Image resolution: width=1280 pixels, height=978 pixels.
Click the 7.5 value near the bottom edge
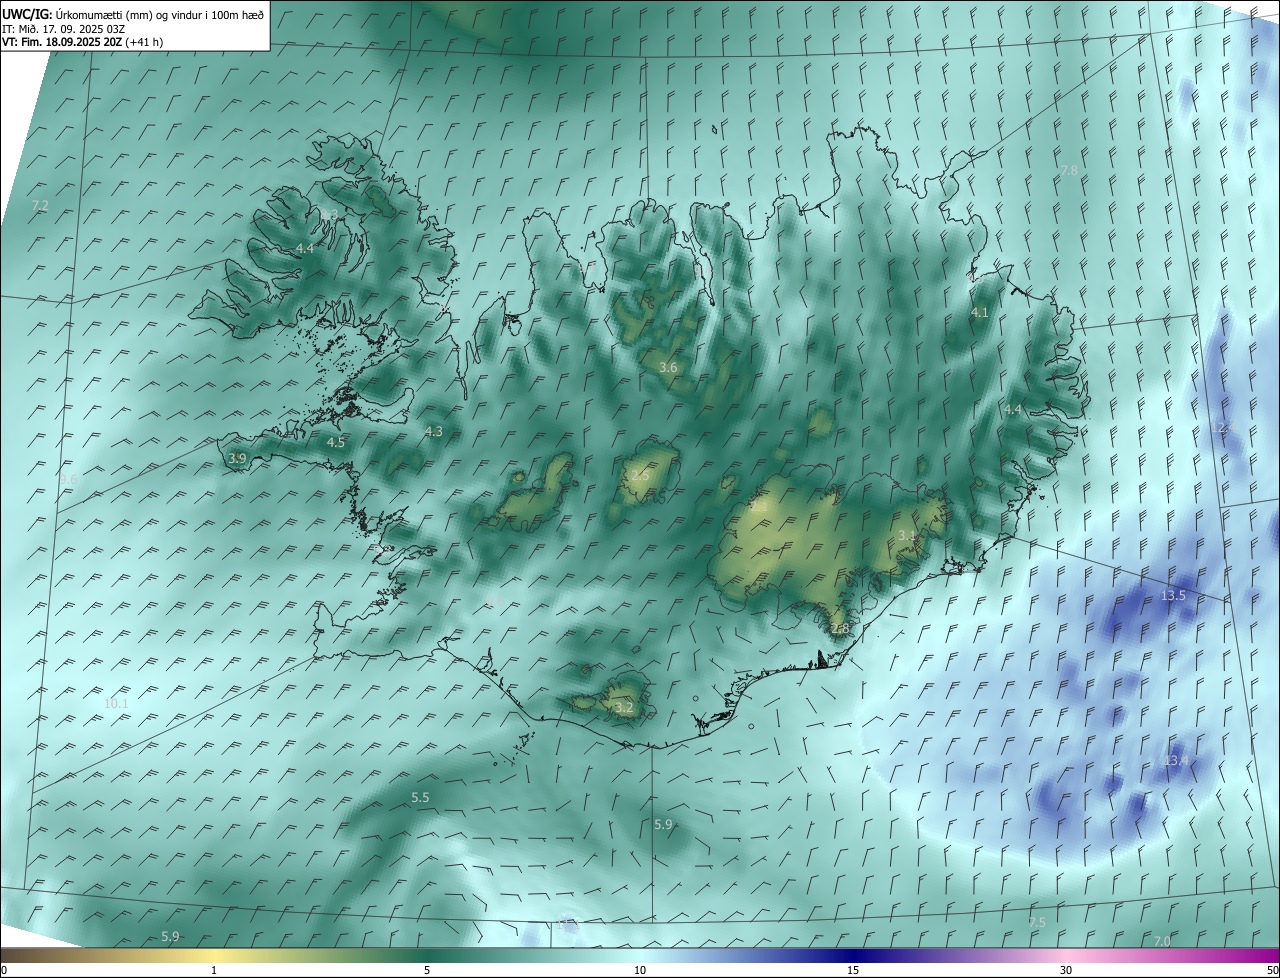tap(1037, 921)
